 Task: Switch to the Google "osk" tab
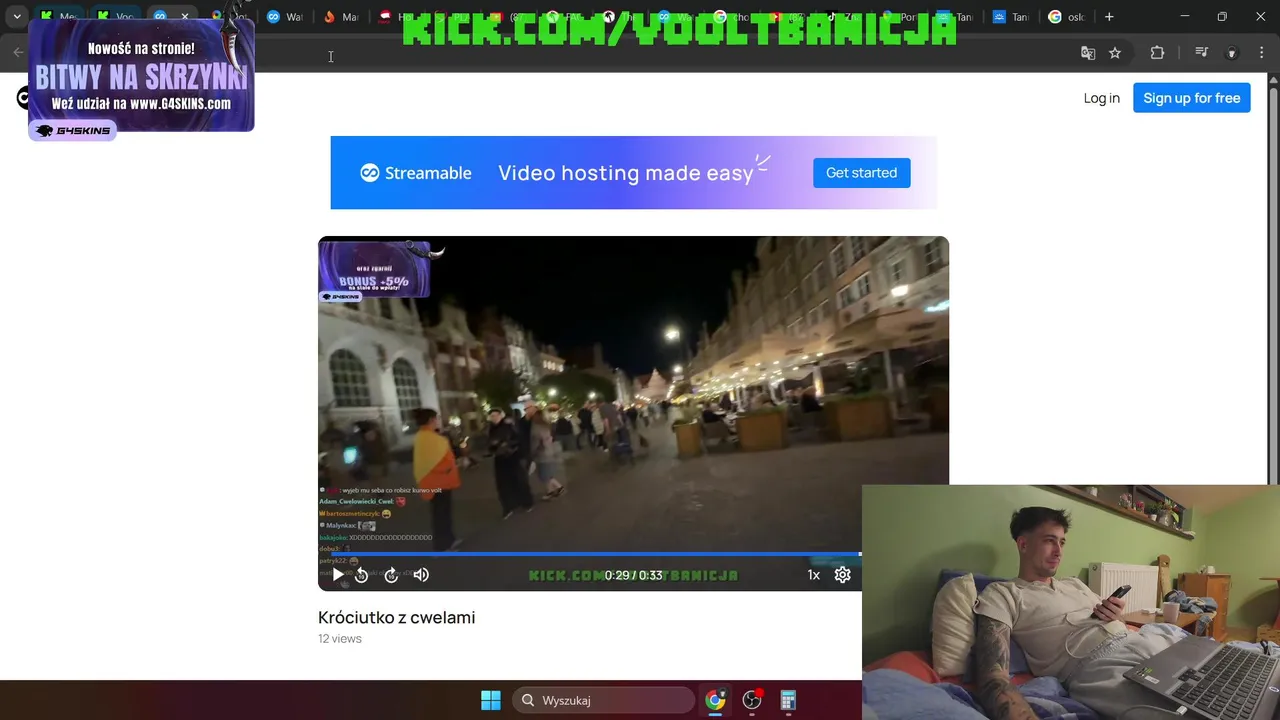[x=1066, y=17]
